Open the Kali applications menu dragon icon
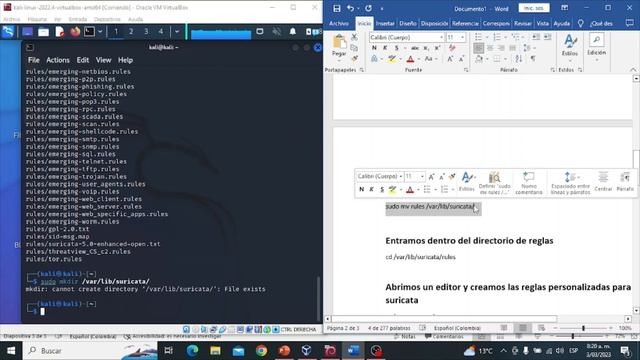 click(8, 31)
